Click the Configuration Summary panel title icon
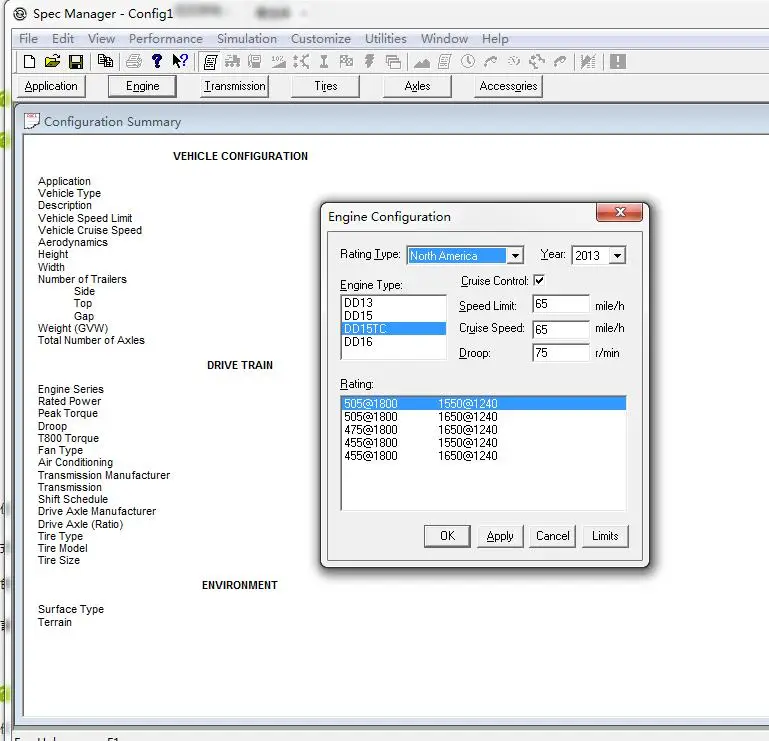The height and width of the screenshot is (741, 769). [32, 121]
